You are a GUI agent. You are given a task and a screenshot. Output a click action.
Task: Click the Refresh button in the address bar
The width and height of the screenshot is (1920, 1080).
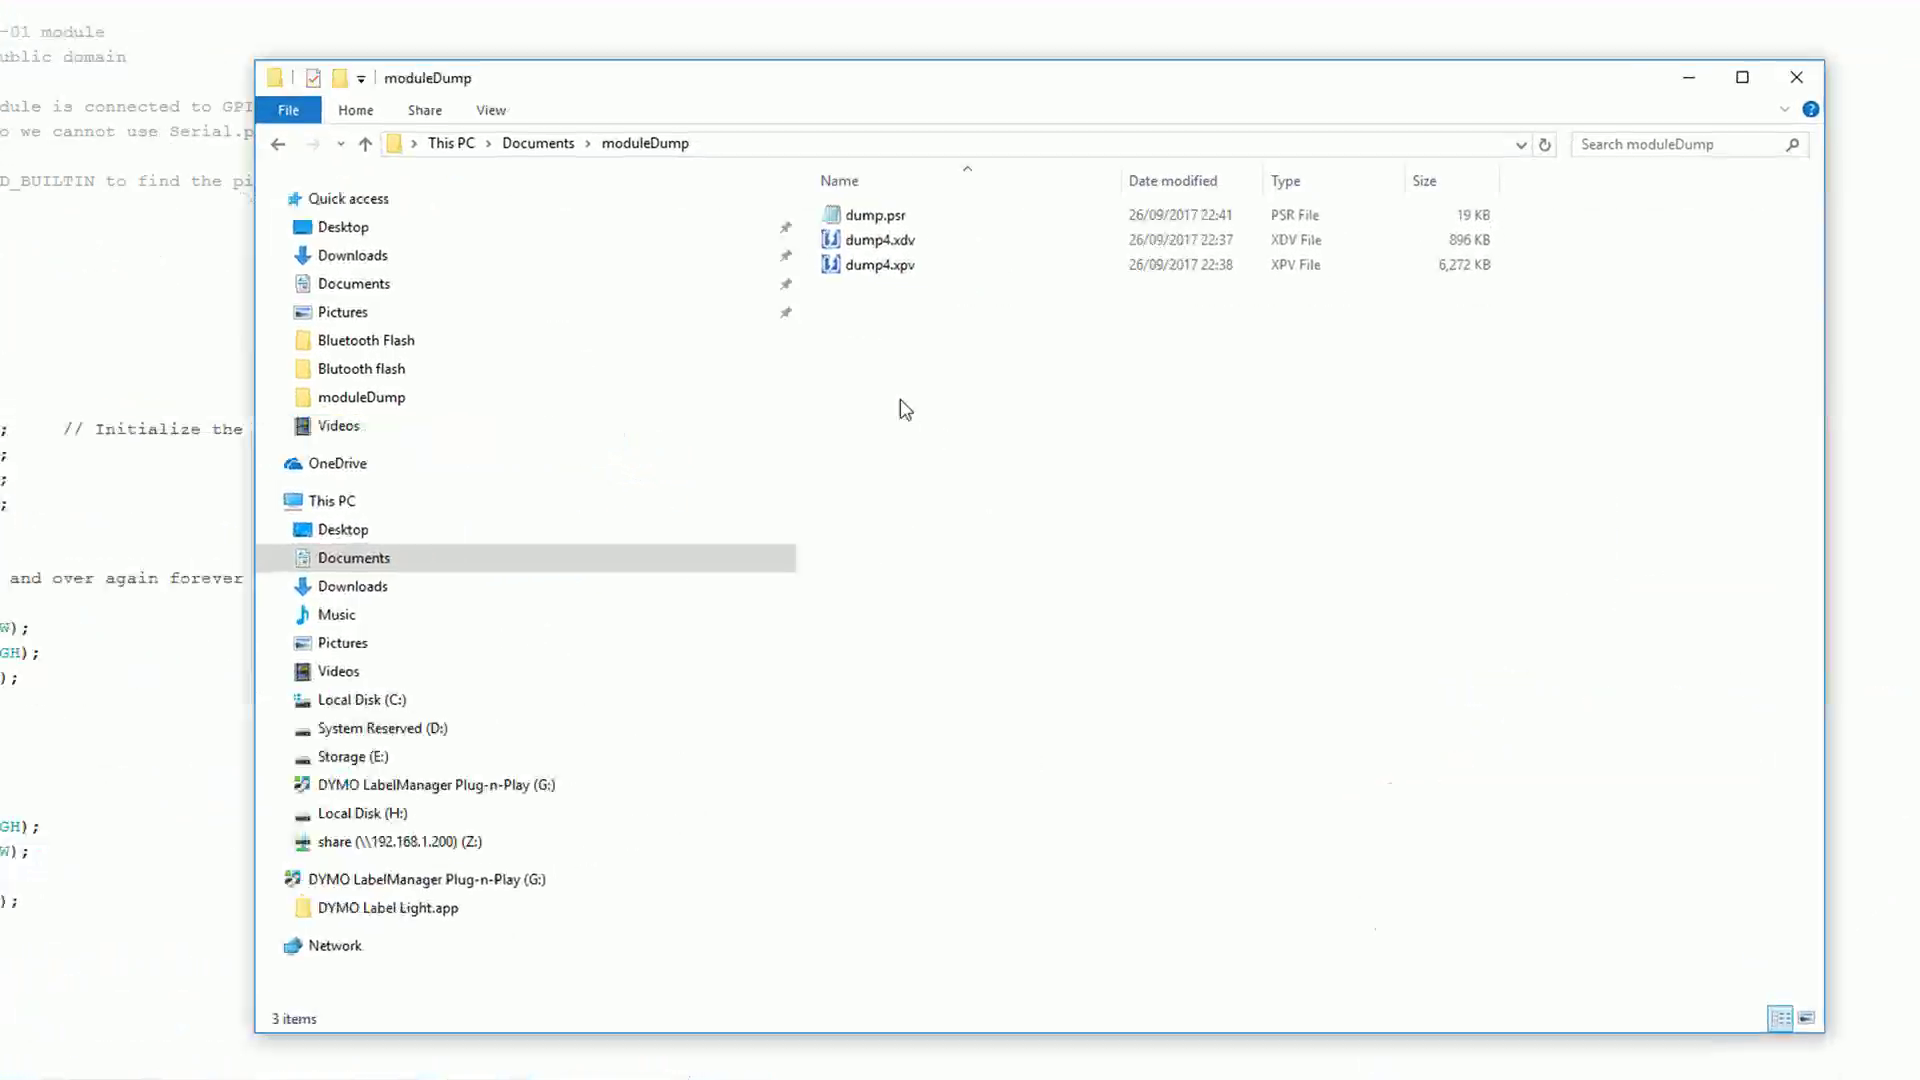(1544, 144)
